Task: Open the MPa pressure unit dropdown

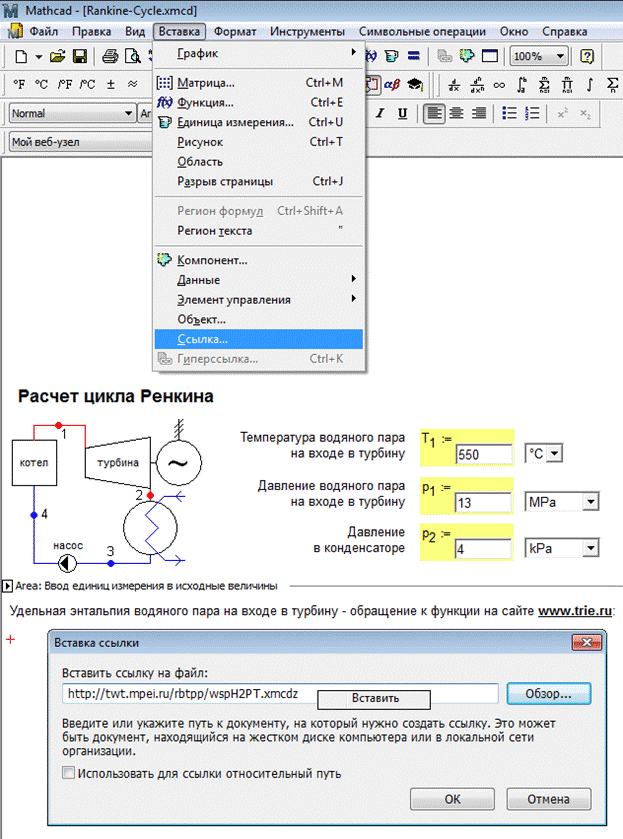Action: [x=591, y=502]
